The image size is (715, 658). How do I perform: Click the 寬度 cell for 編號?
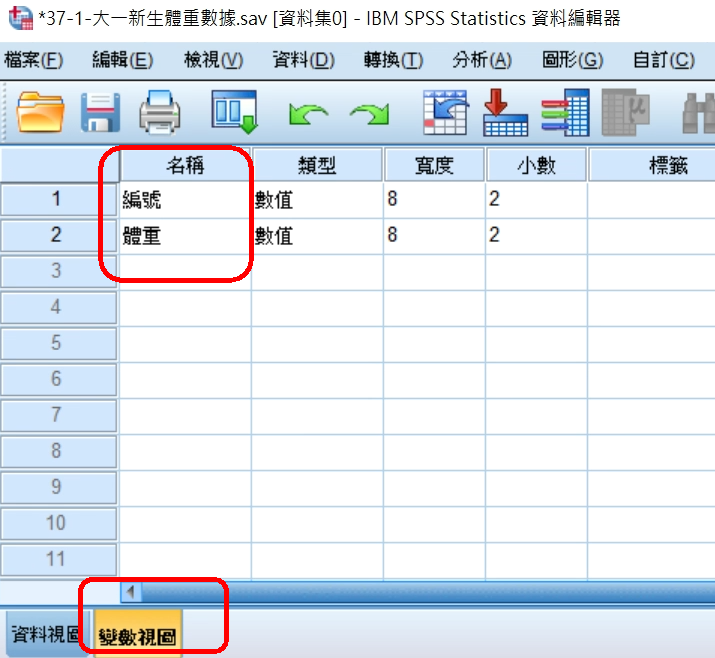[434, 200]
